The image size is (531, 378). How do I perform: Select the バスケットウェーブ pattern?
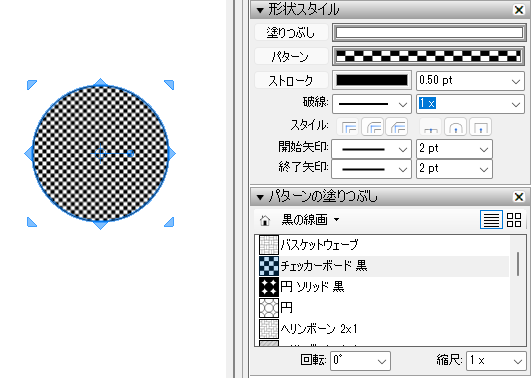pos(384,245)
